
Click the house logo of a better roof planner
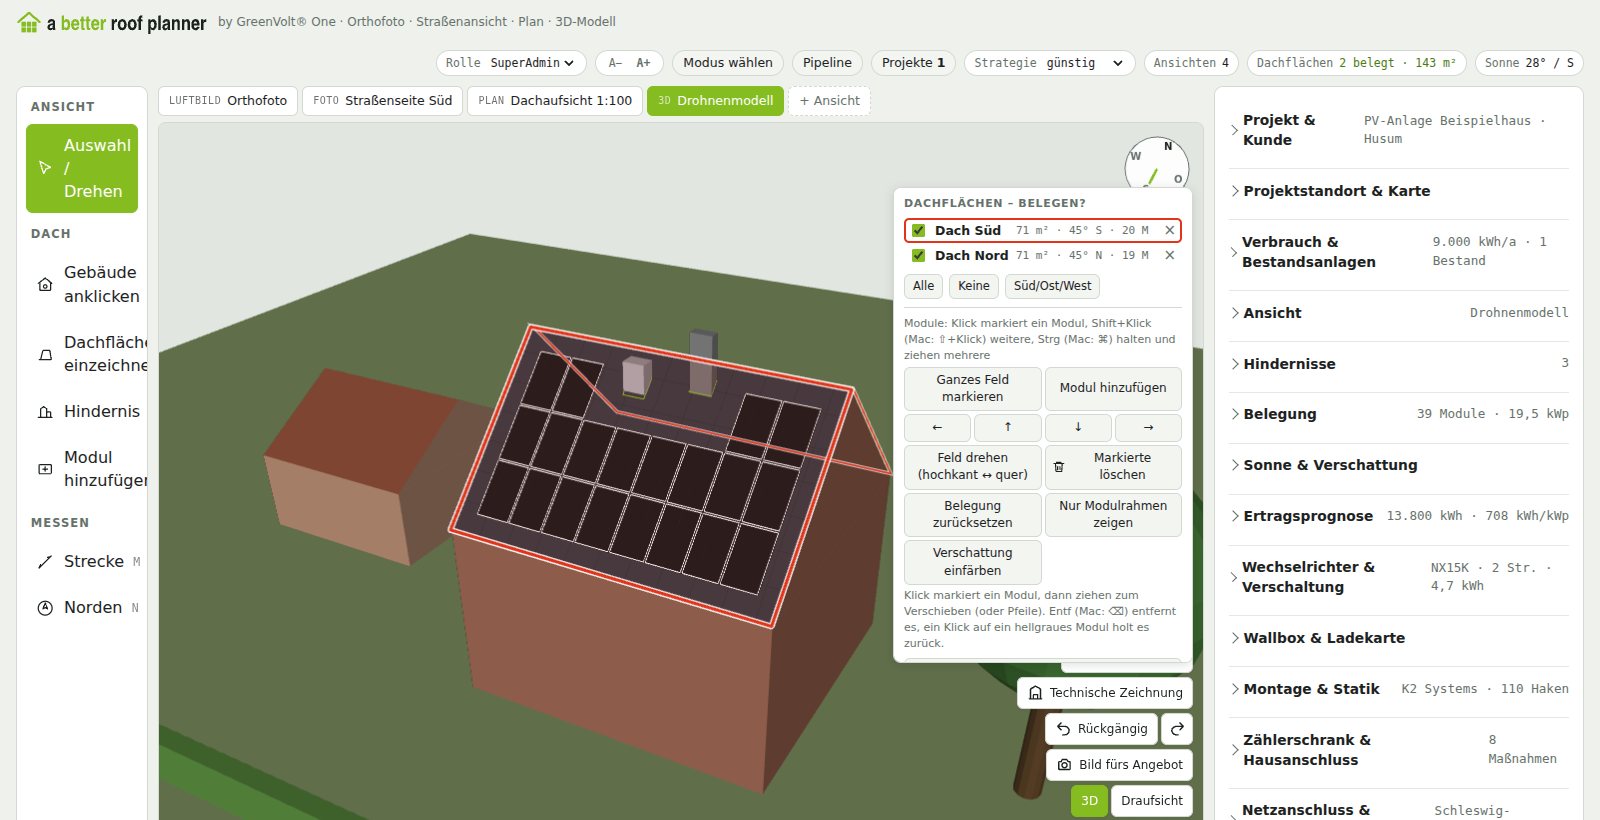(x=29, y=22)
